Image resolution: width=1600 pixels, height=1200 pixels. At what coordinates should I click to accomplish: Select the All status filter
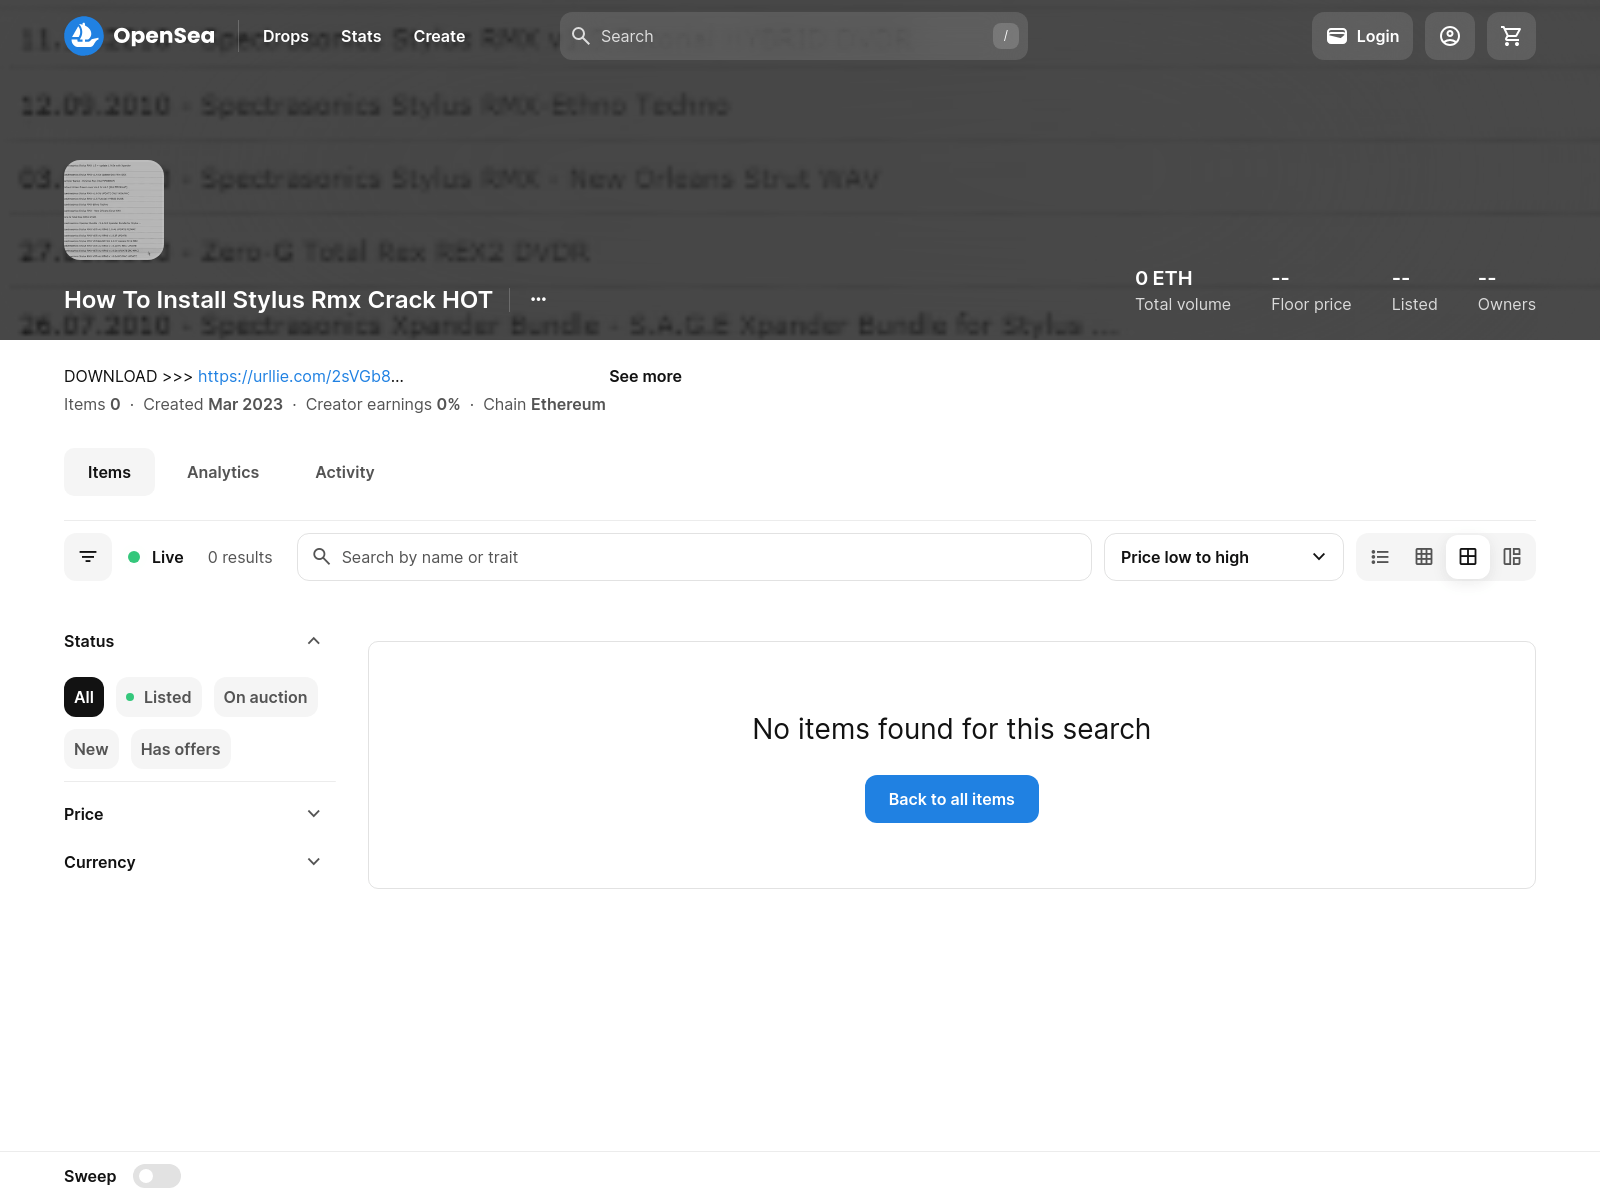pos(84,697)
